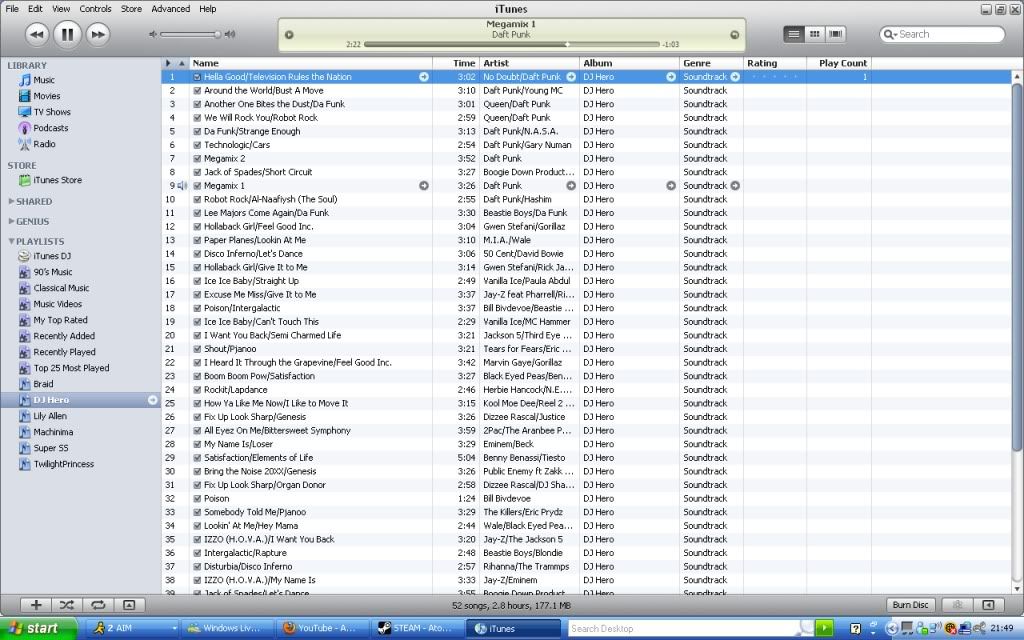The width and height of the screenshot is (1024, 640).
Task: Skip to the next track
Action: 97,34
